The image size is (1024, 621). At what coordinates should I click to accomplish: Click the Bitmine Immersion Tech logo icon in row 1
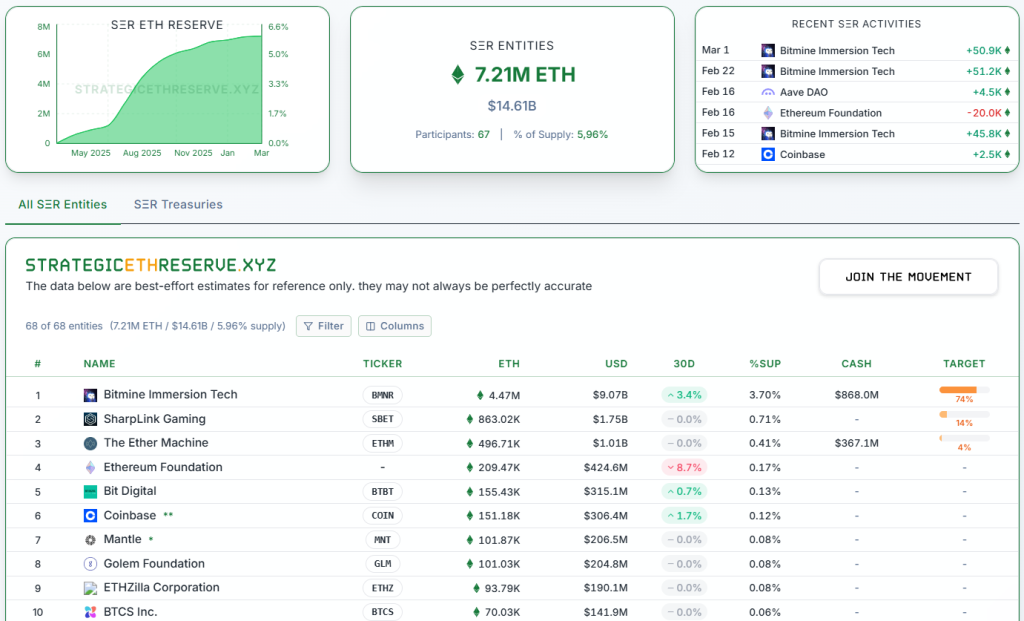click(x=90, y=395)
